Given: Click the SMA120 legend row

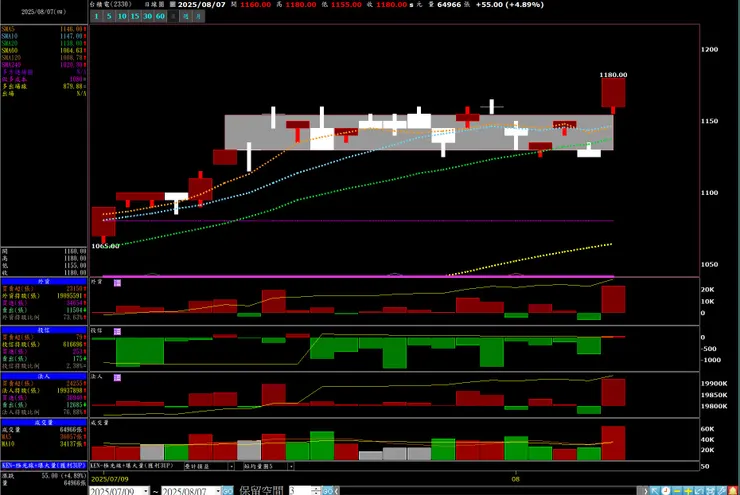Looking at the screenshot, I should (44, 58).
